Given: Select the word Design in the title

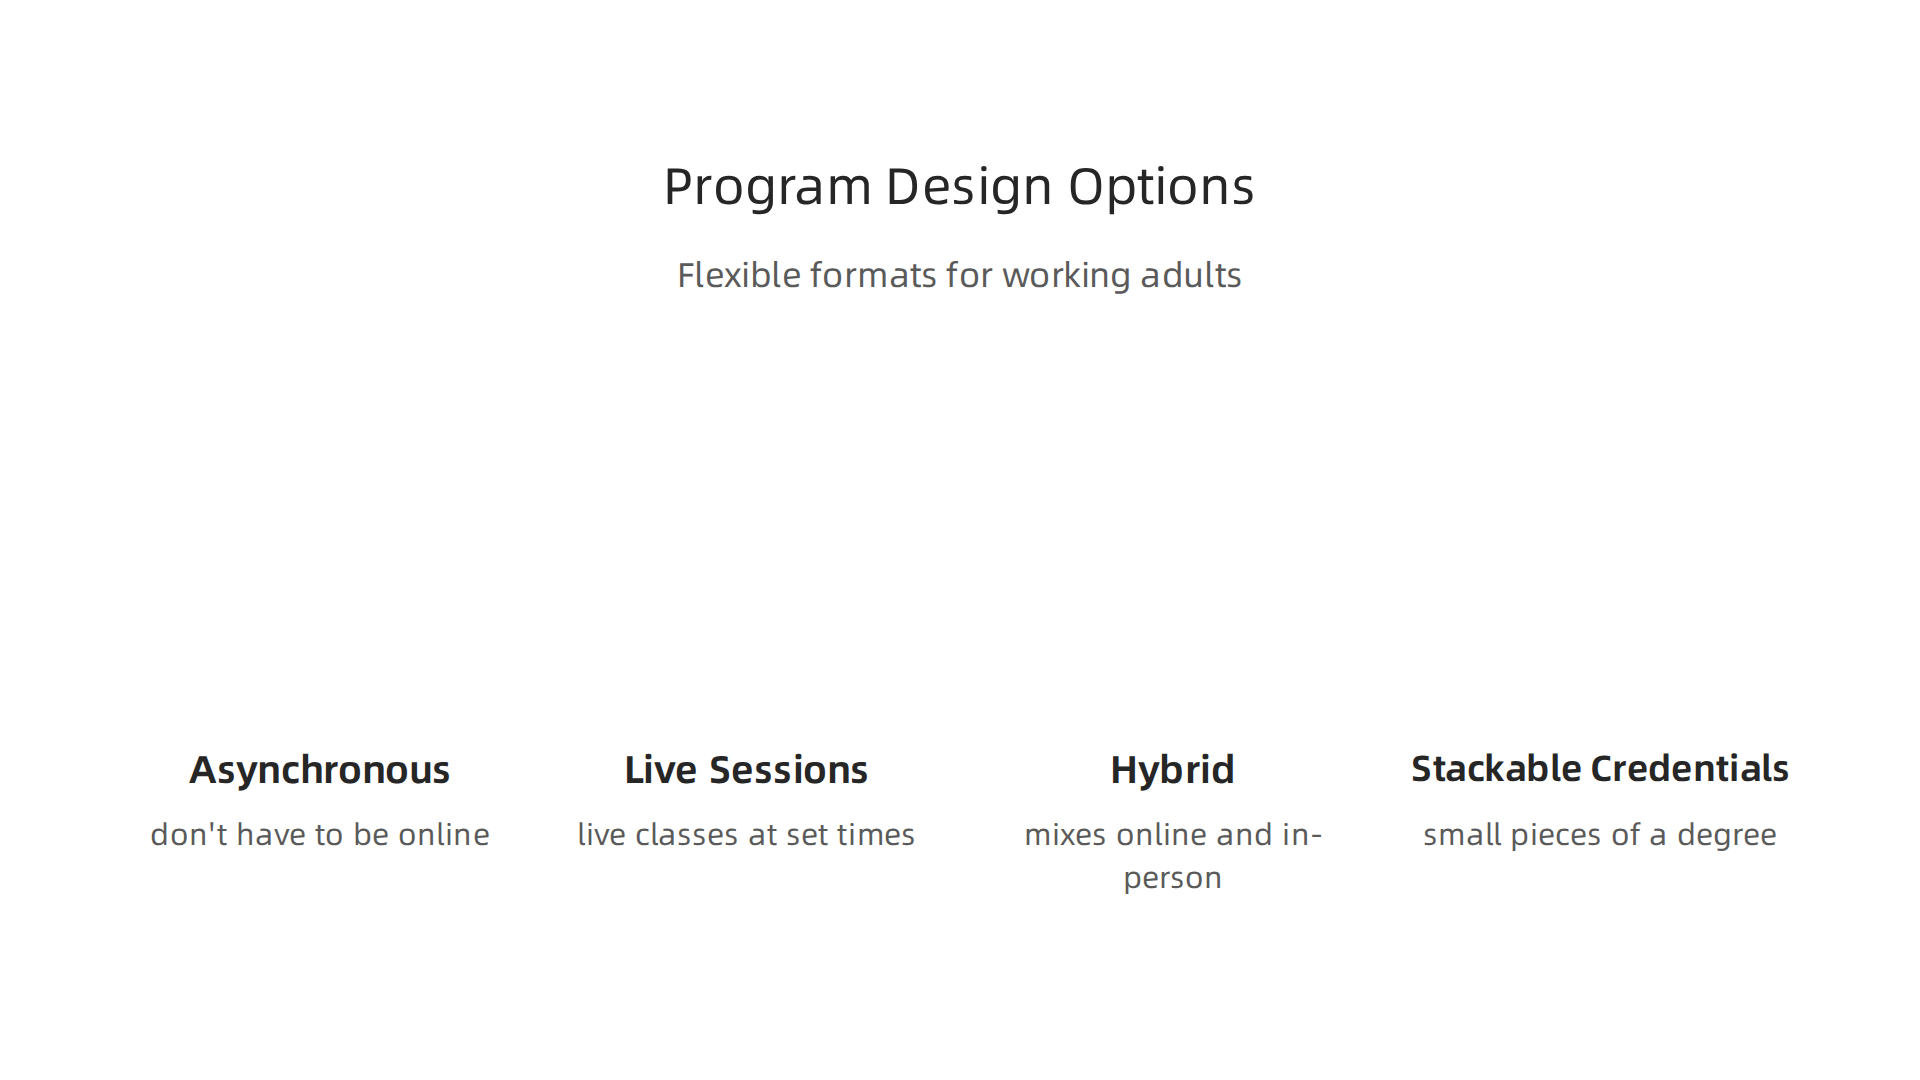Looking at the screenshot, I should [969, 187].
